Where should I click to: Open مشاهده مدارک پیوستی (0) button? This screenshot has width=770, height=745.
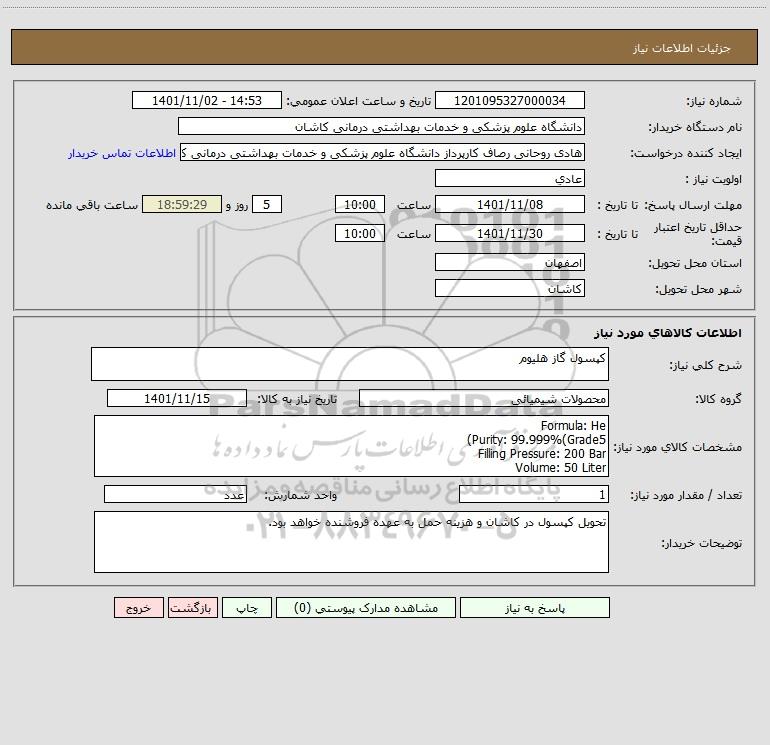(x=365, y=608)
